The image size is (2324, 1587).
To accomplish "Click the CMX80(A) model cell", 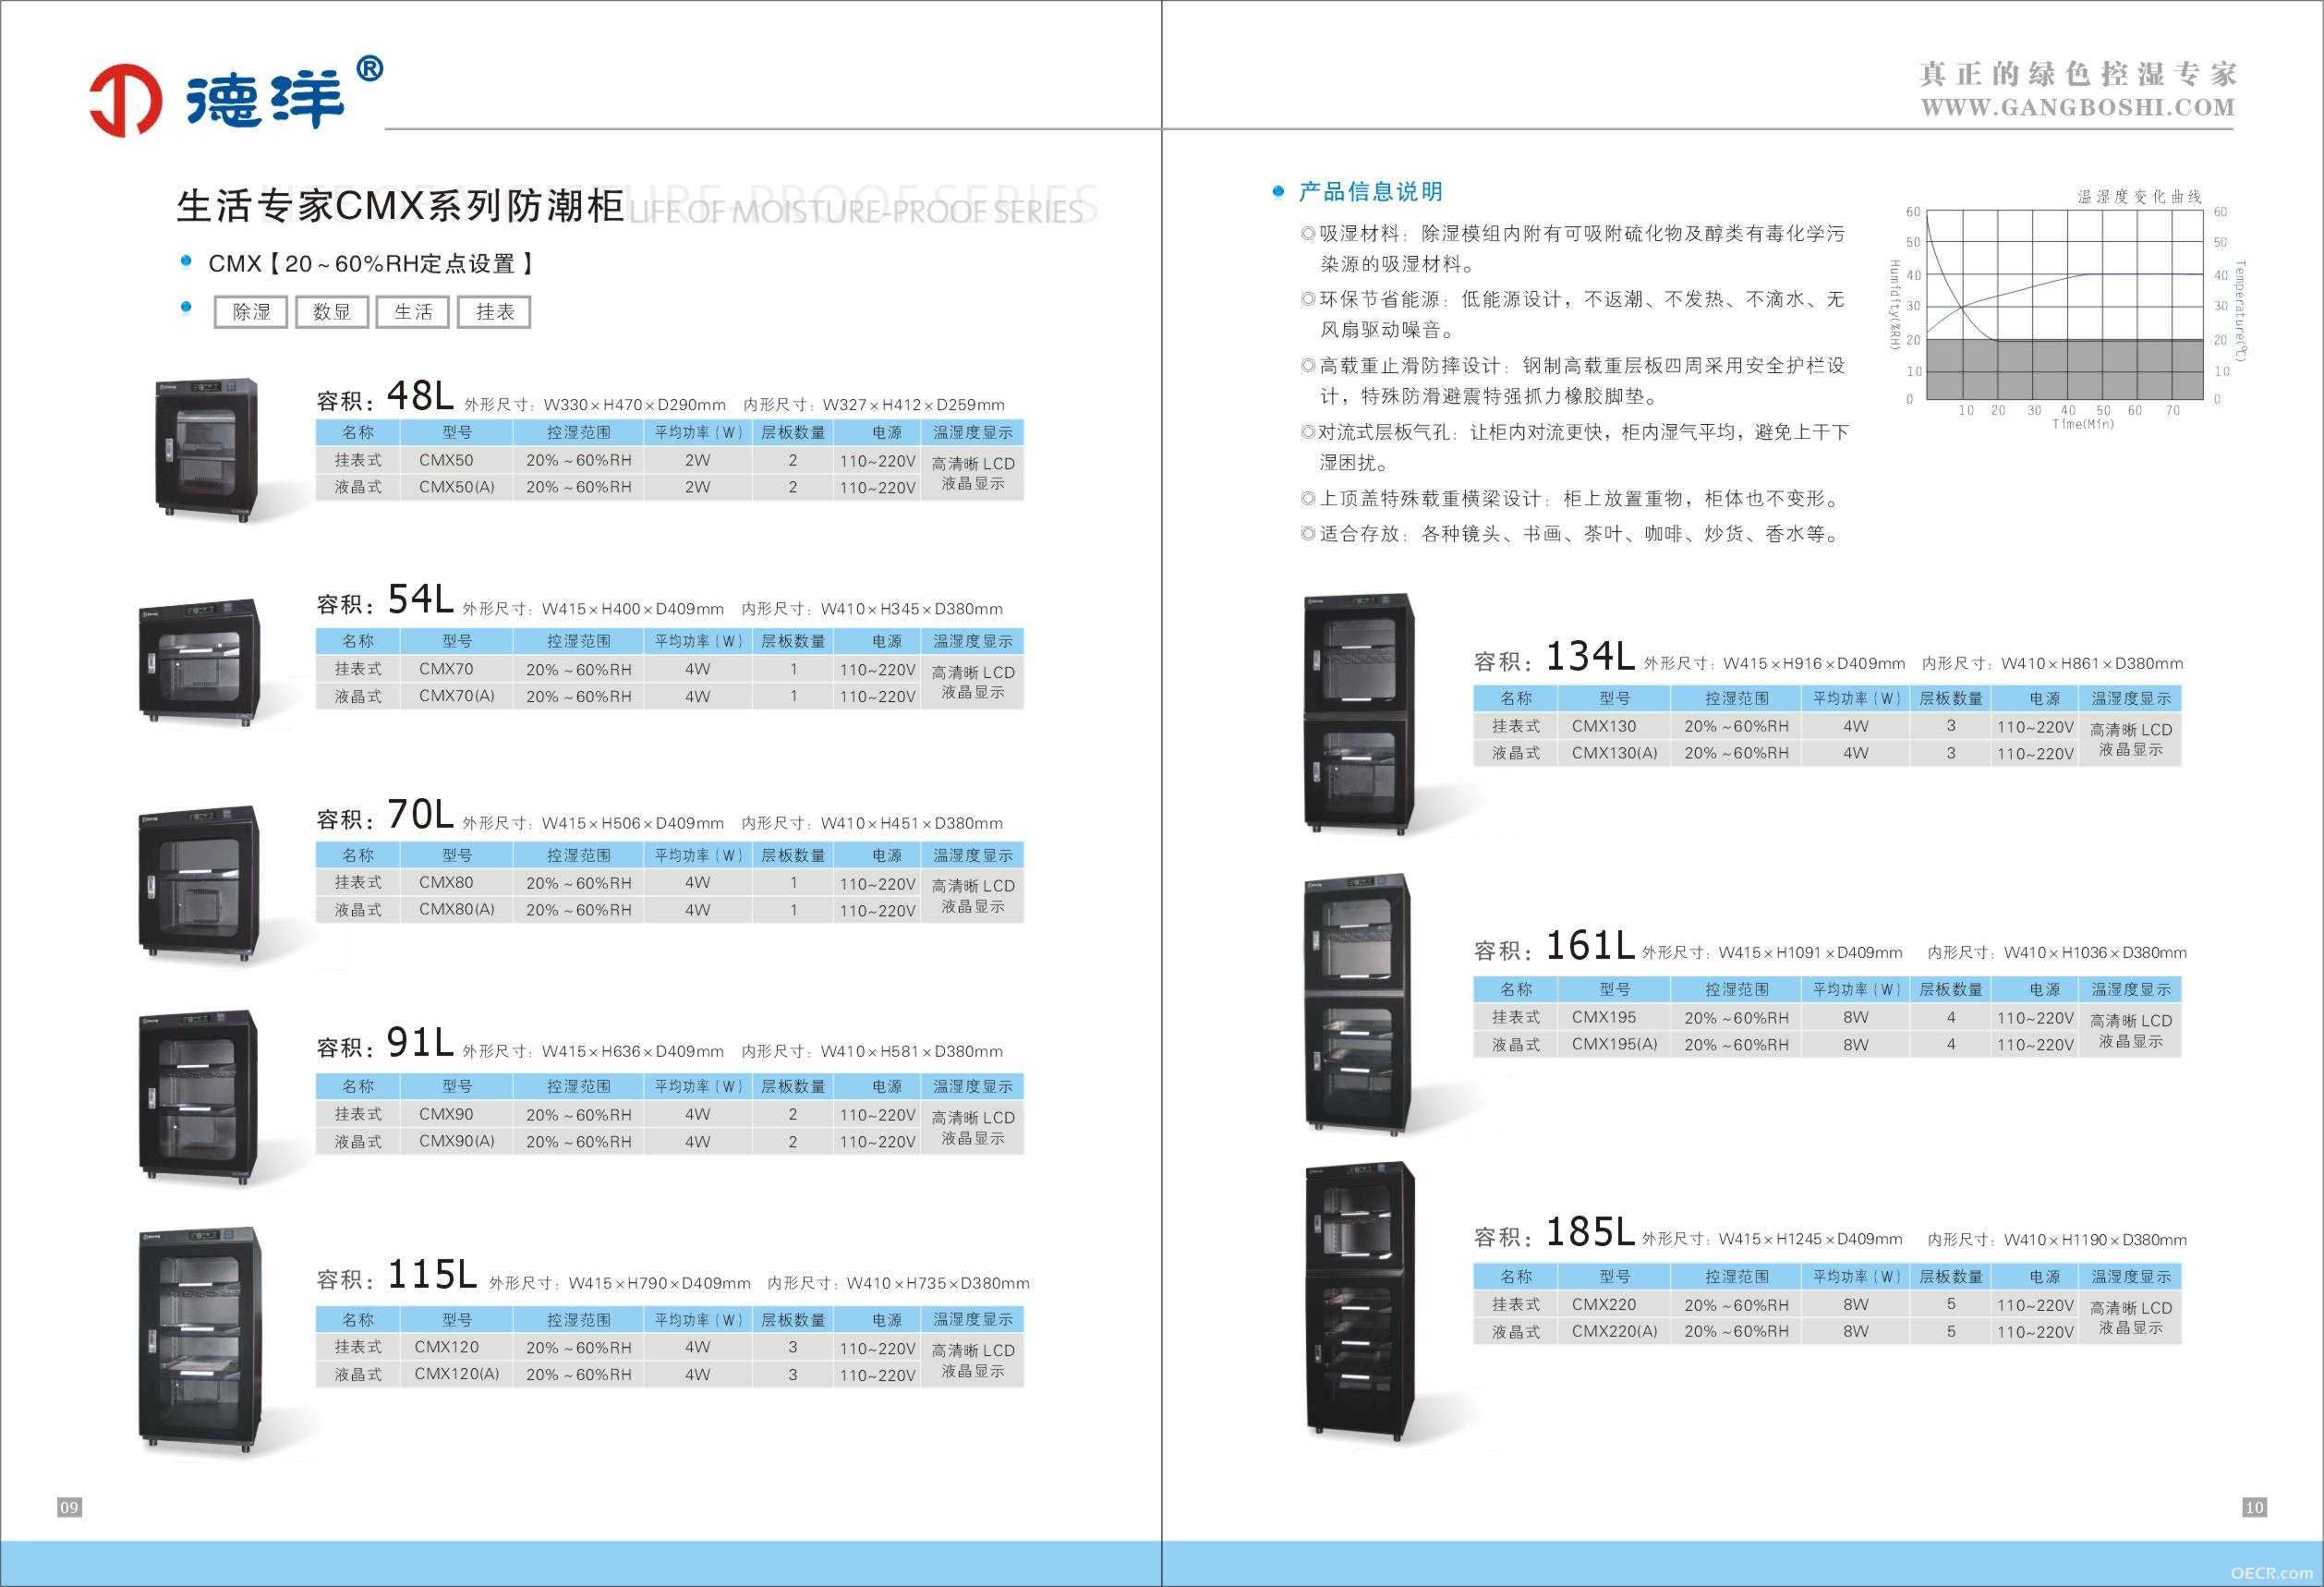I will pyautogui.click(x=456, y=910).
